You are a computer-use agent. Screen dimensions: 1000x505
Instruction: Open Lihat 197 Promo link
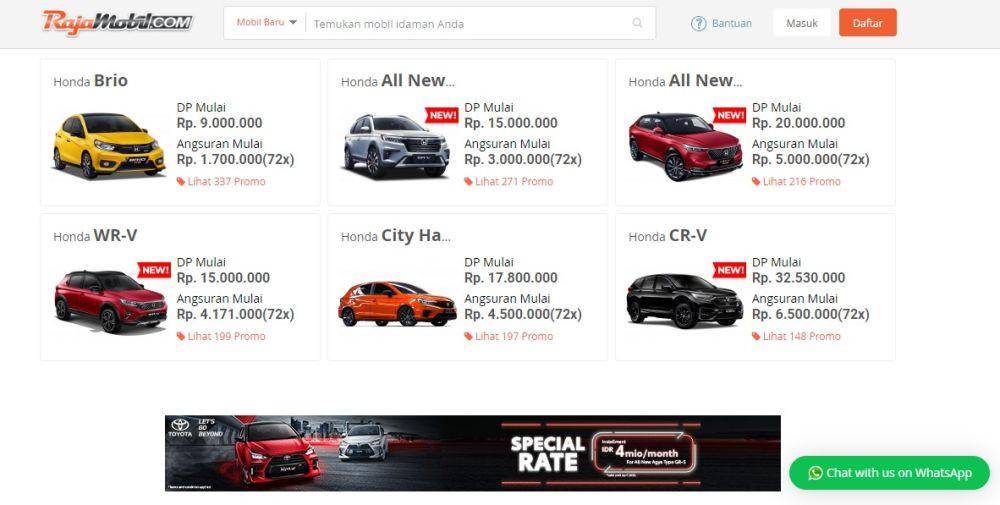514,337
